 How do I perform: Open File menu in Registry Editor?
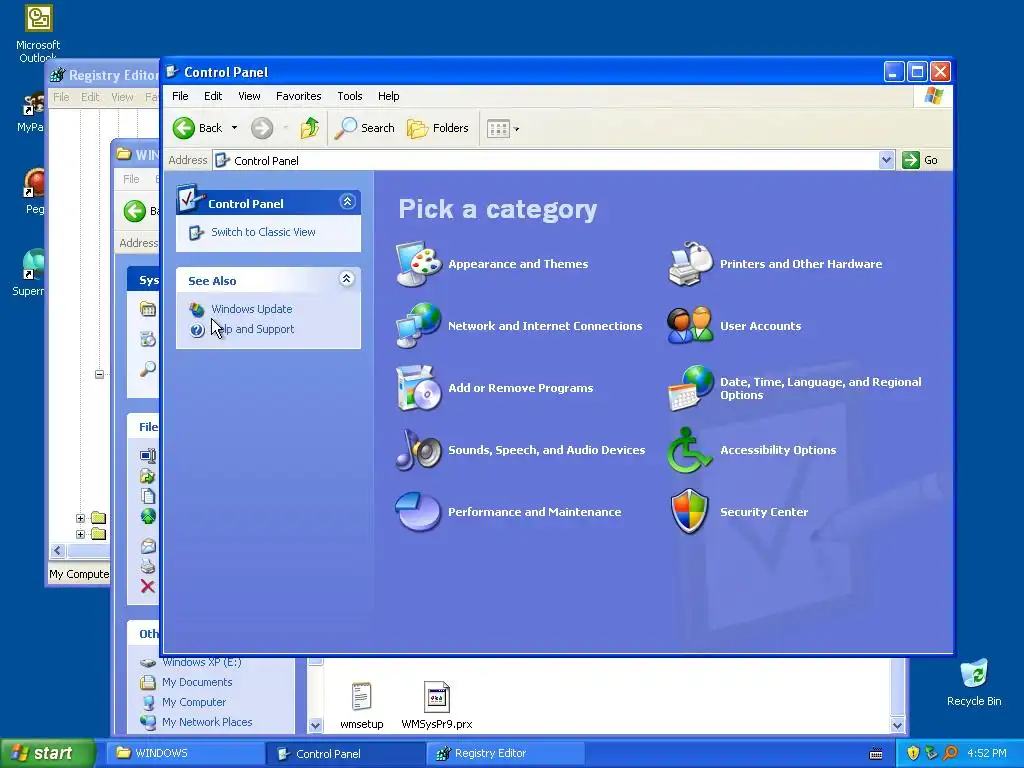click(x=61, y=97)
